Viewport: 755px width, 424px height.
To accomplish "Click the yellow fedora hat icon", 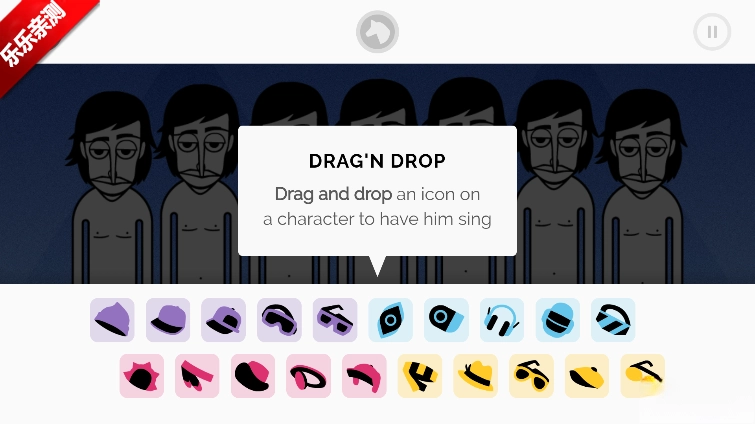I will (x=476, y=376).
